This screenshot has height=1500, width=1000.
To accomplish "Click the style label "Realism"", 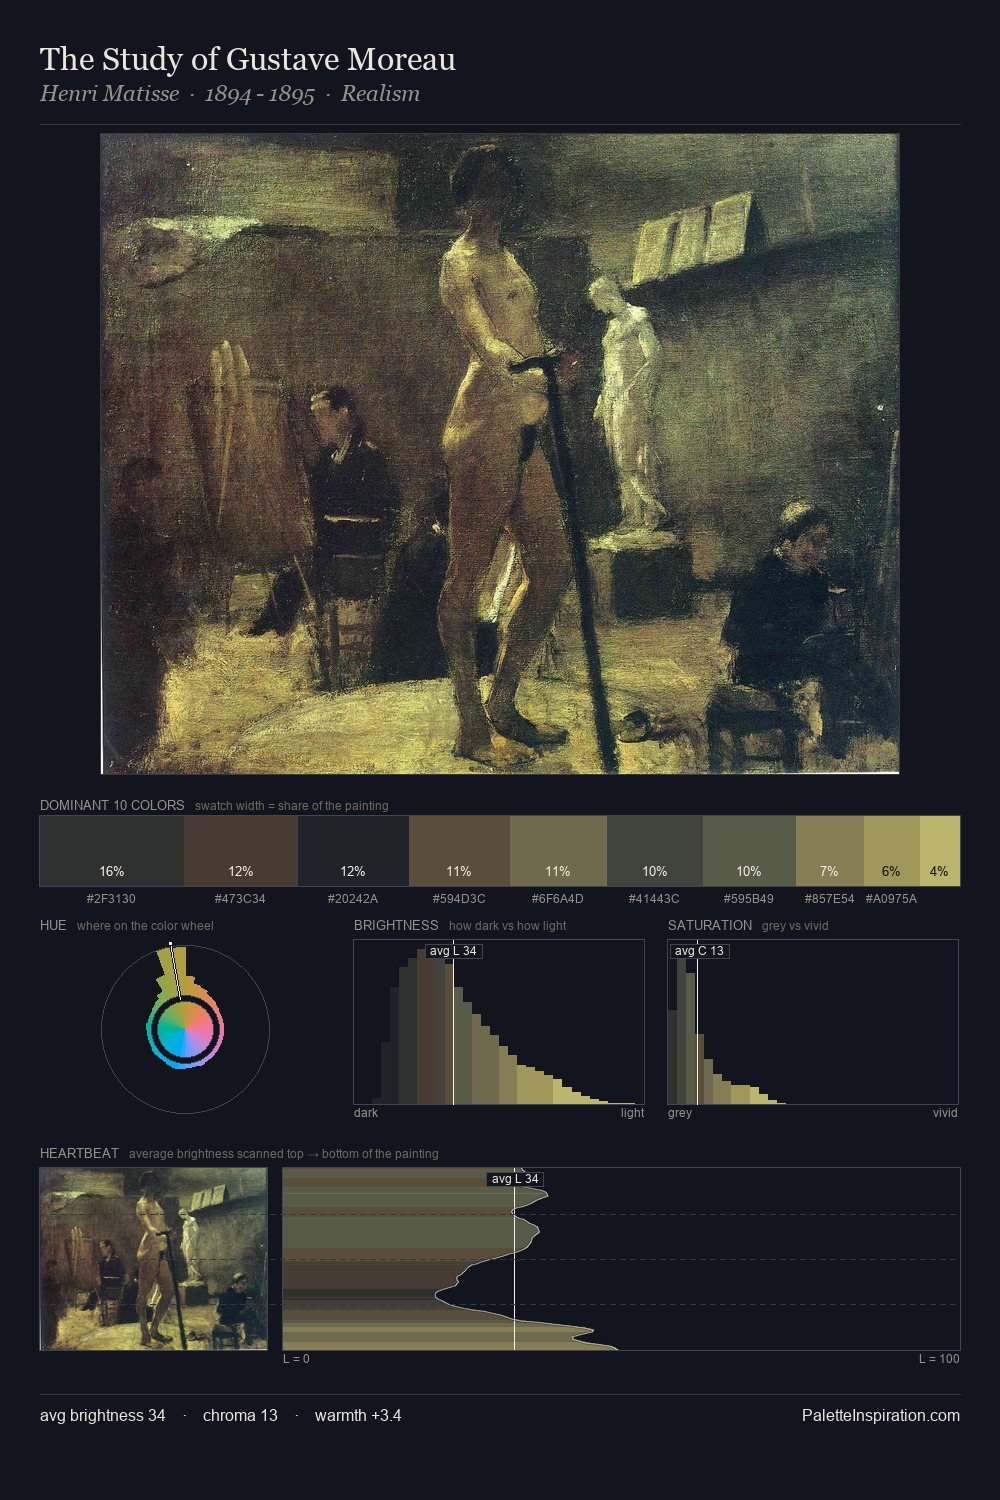I will pos(380,94).
